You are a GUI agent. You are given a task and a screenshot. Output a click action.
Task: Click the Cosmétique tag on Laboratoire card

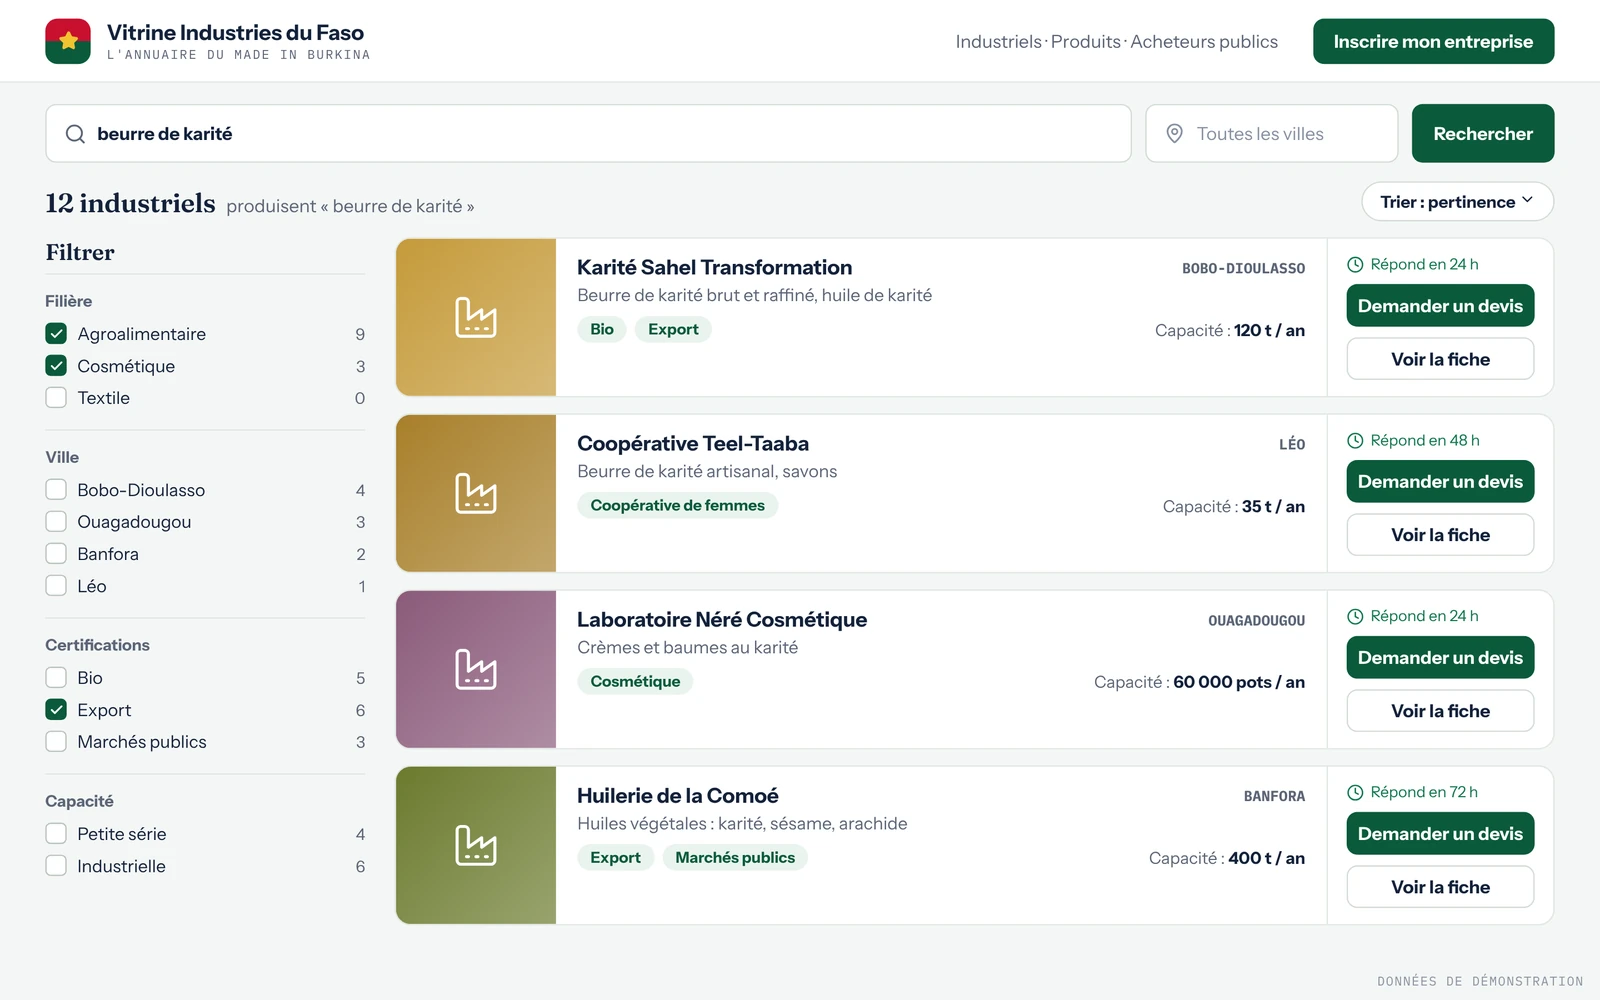635,682
